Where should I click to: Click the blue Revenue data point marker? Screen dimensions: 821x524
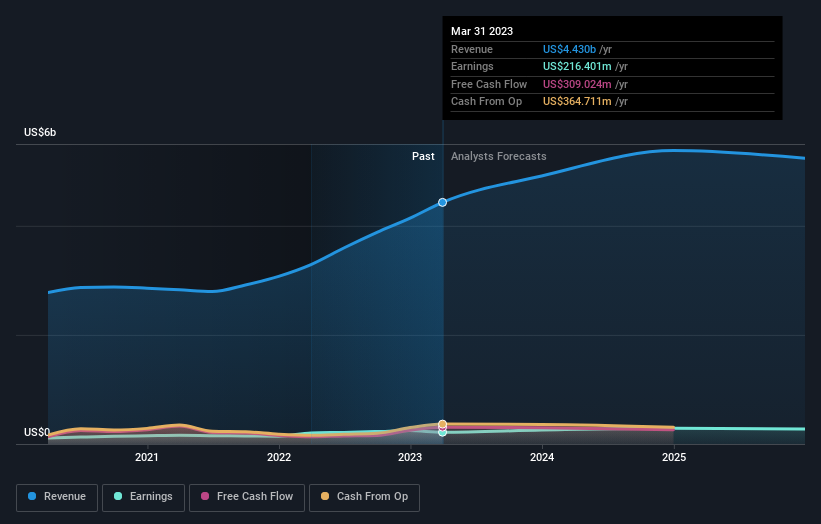tap(442, 202)
